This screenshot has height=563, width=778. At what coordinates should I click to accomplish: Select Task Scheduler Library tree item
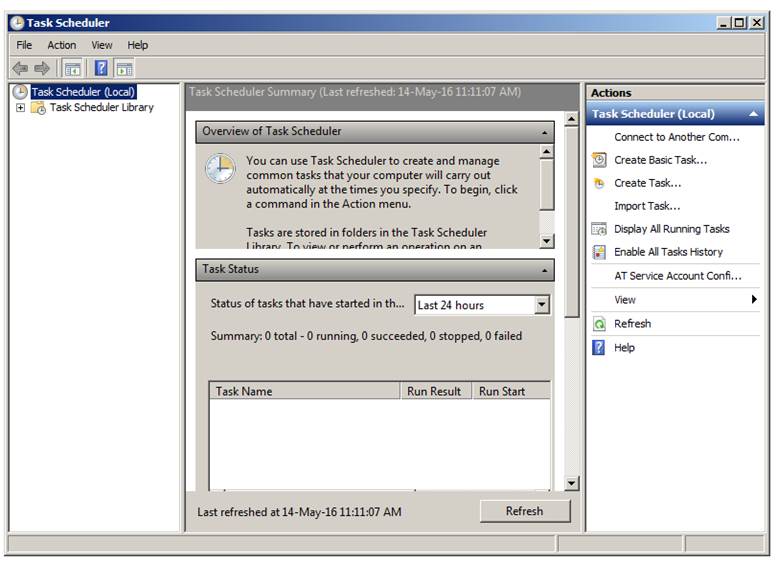coord(102,108)
